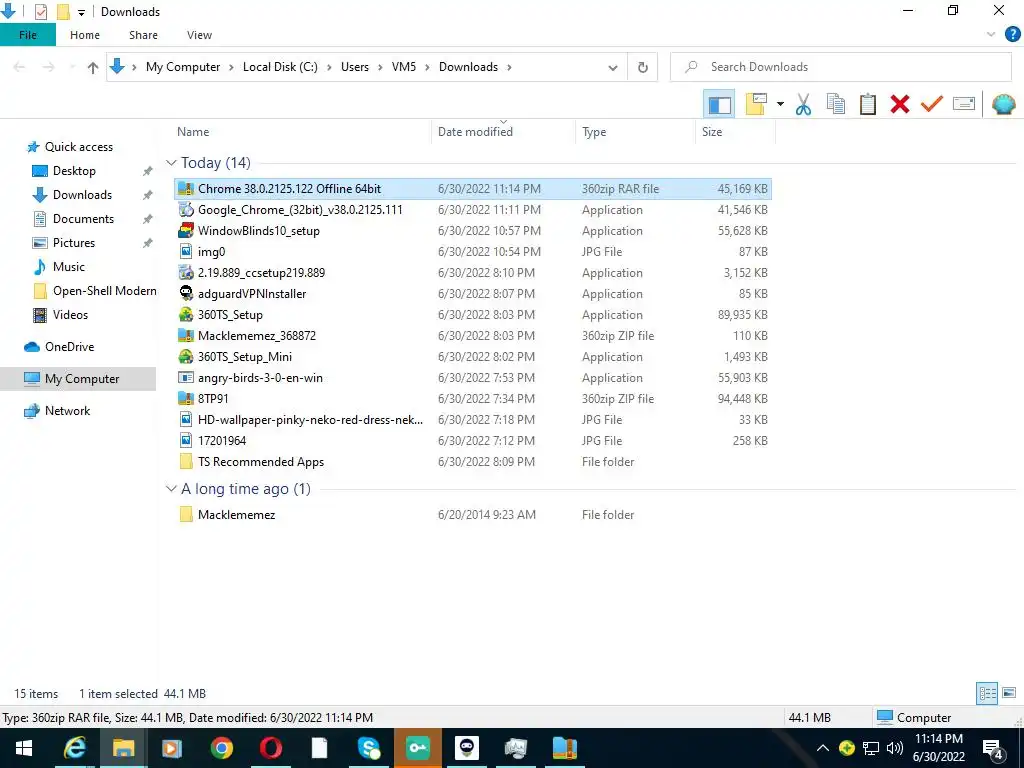Open the Home ribbon tab
Image resolution: width=1024 pixels, height=768 pixels.
tap(85, 35)
